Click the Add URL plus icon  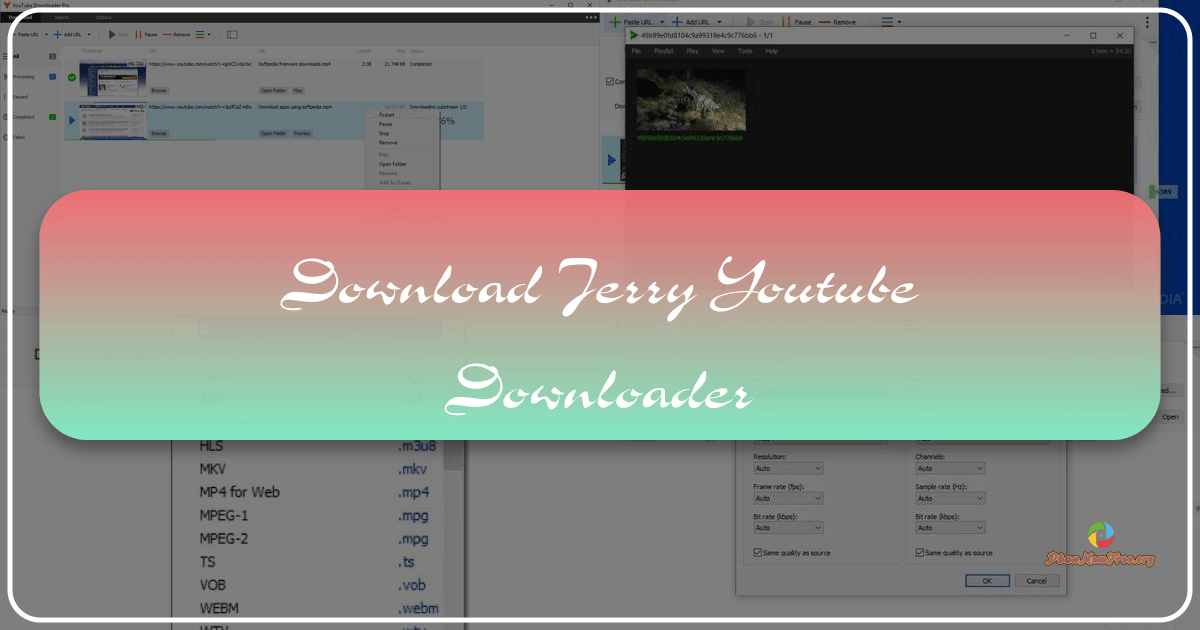tap(57, 34)
